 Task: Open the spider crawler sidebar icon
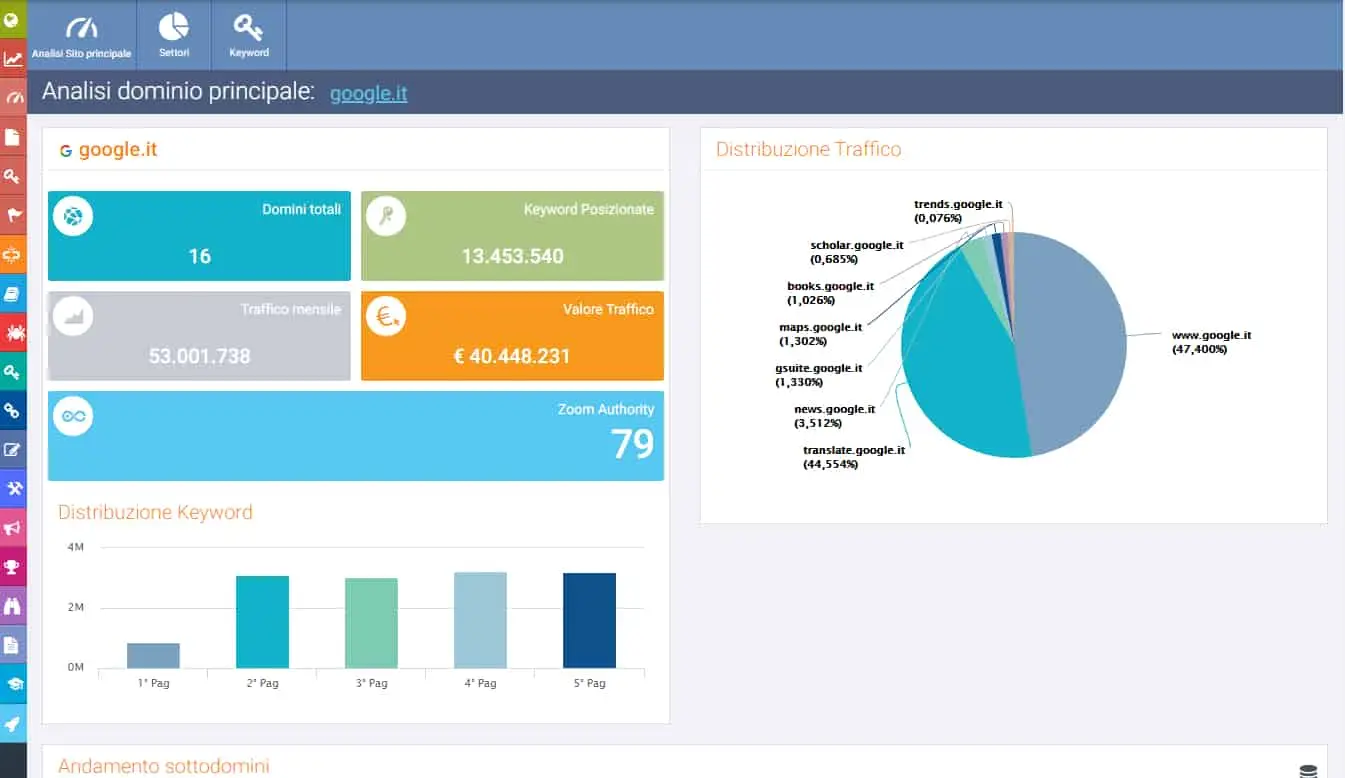coord(13,332)
